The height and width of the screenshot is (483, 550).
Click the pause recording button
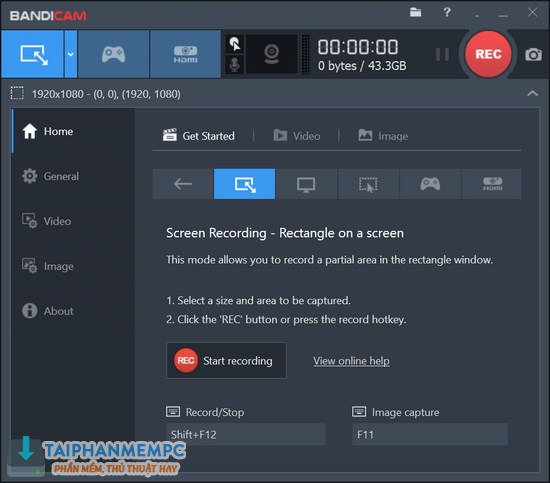pos(442,54)
